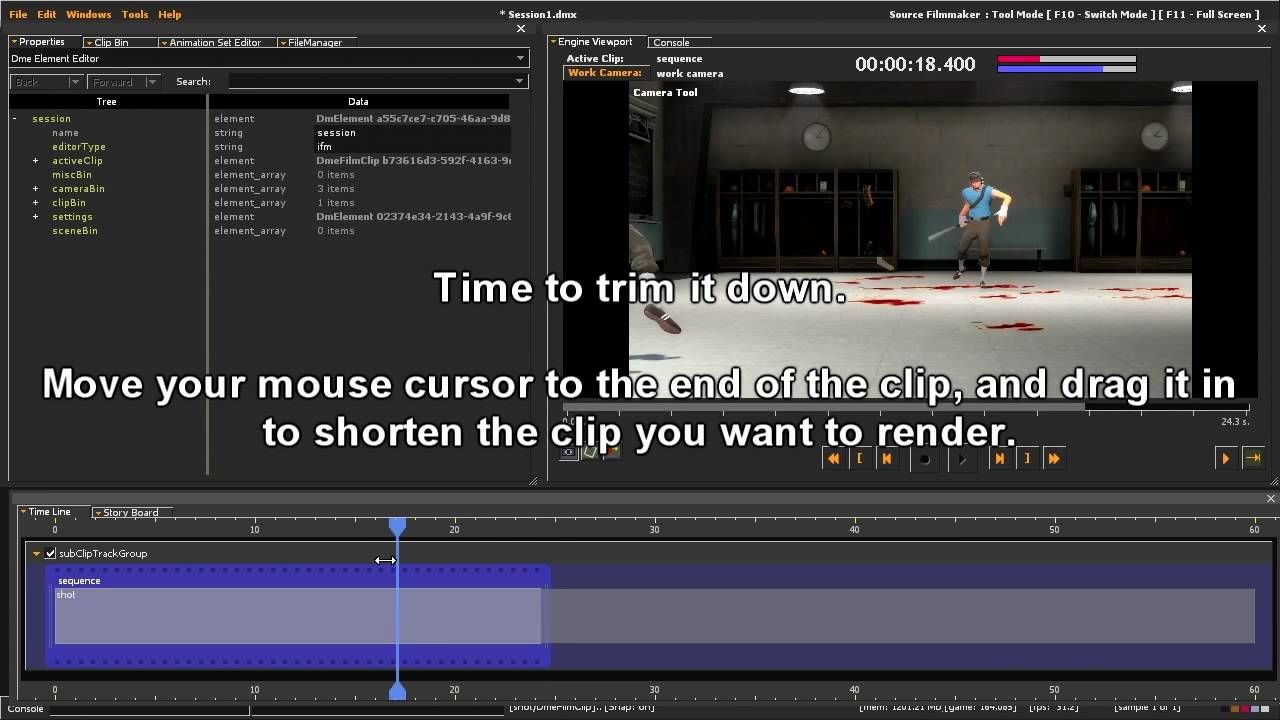This screenshot has height=720, width=1280.
Task: Select the editorType tree row
Action: tap(79, 147)
